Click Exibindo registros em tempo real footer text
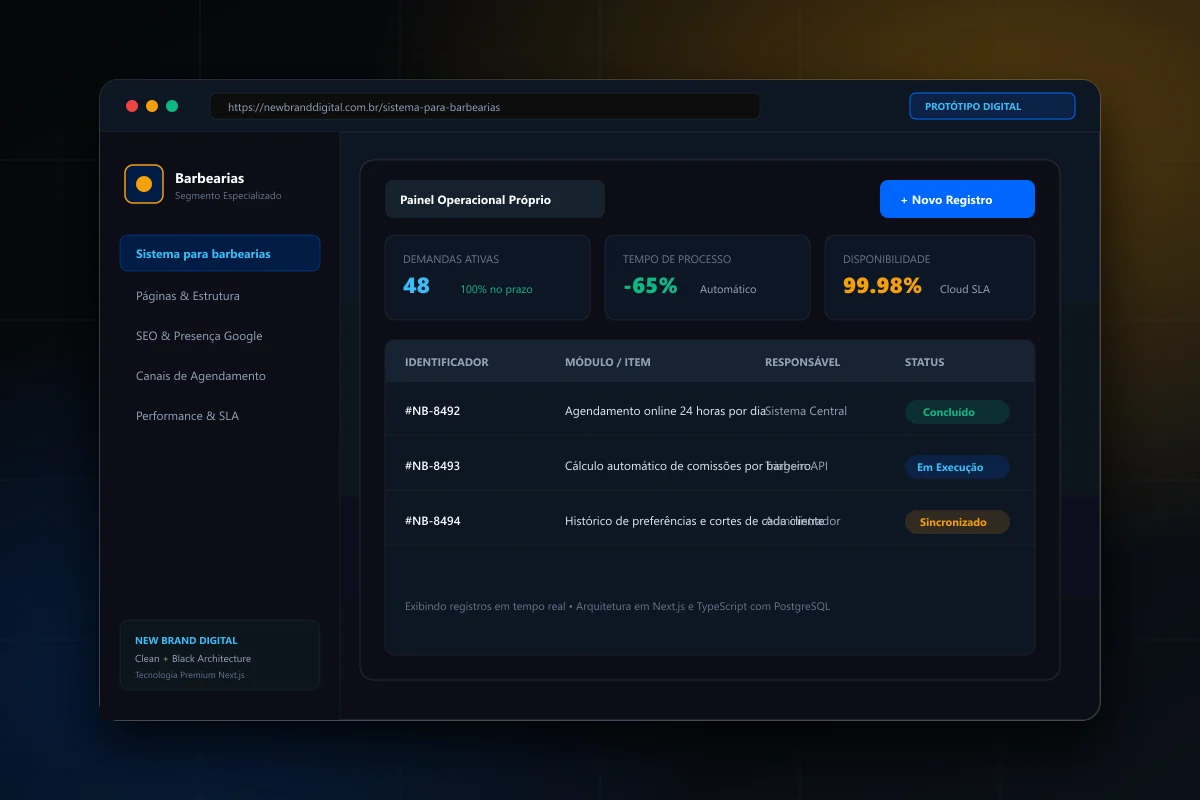 (x=617, y=606)
